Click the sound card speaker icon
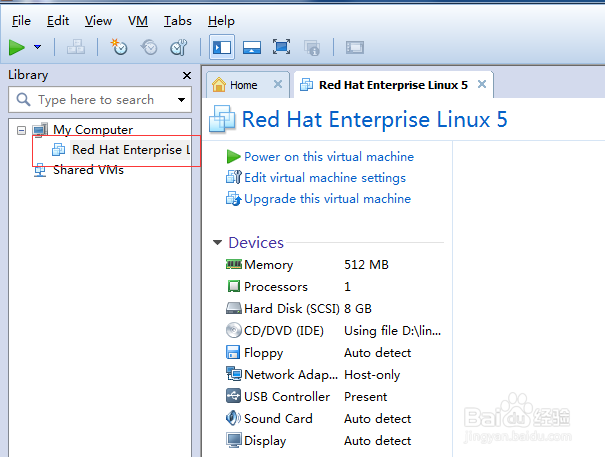 [233, 418]
